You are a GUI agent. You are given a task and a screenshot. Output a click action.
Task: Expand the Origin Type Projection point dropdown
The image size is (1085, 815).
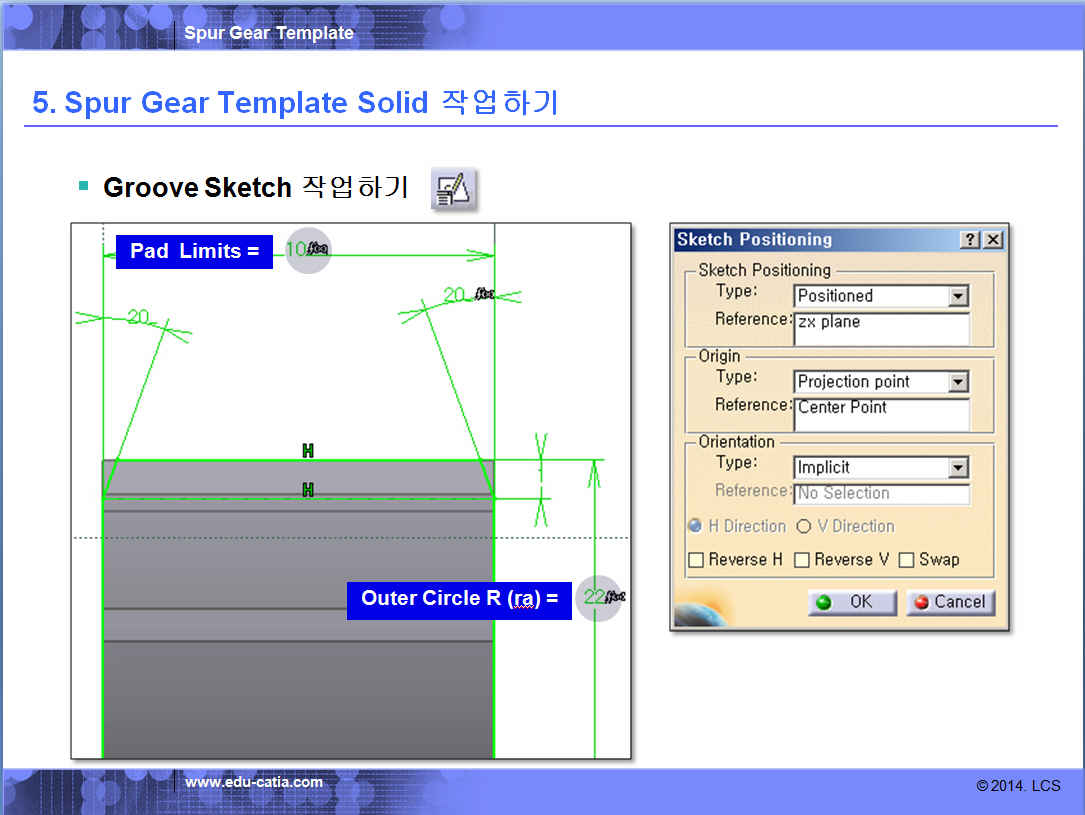tap(958, 382)
